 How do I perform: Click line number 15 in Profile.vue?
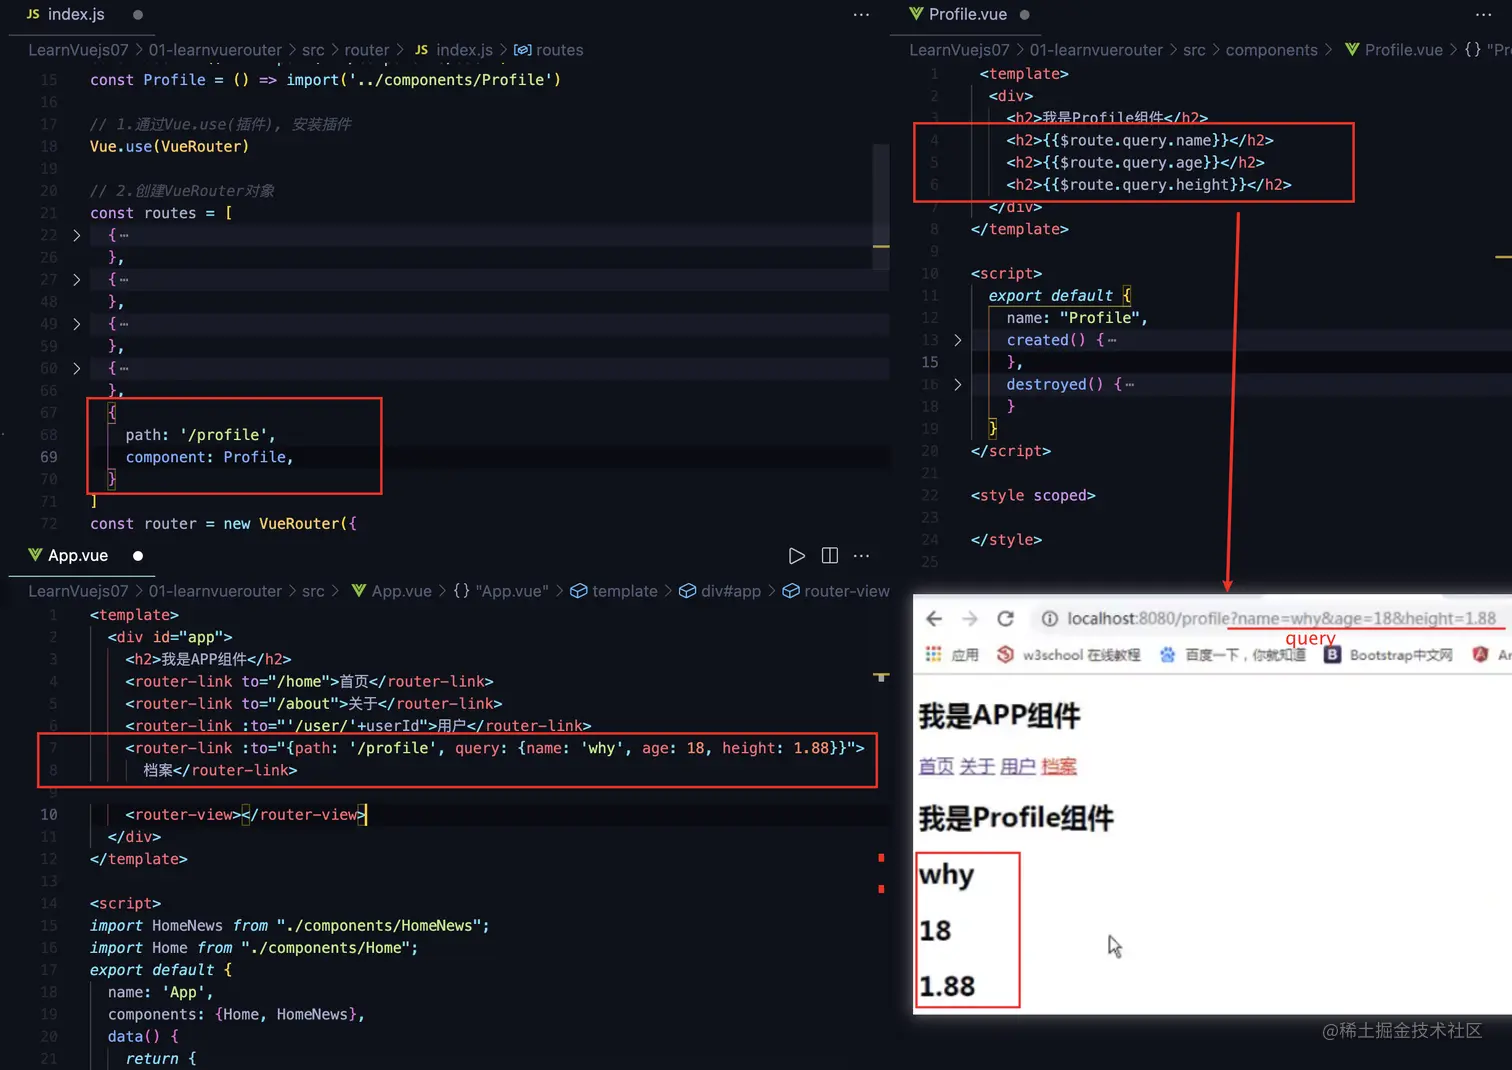pyautogui.click(x=930, y=362)
